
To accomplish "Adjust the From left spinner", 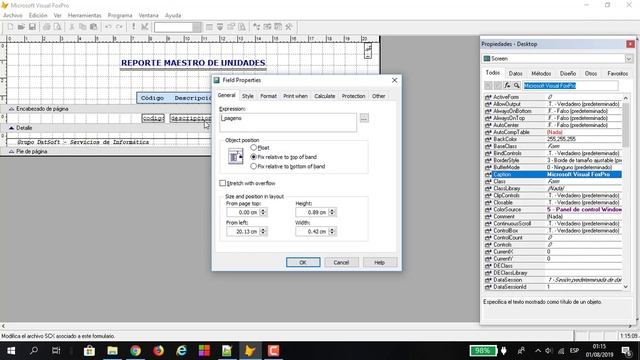I will coord(263,231).
